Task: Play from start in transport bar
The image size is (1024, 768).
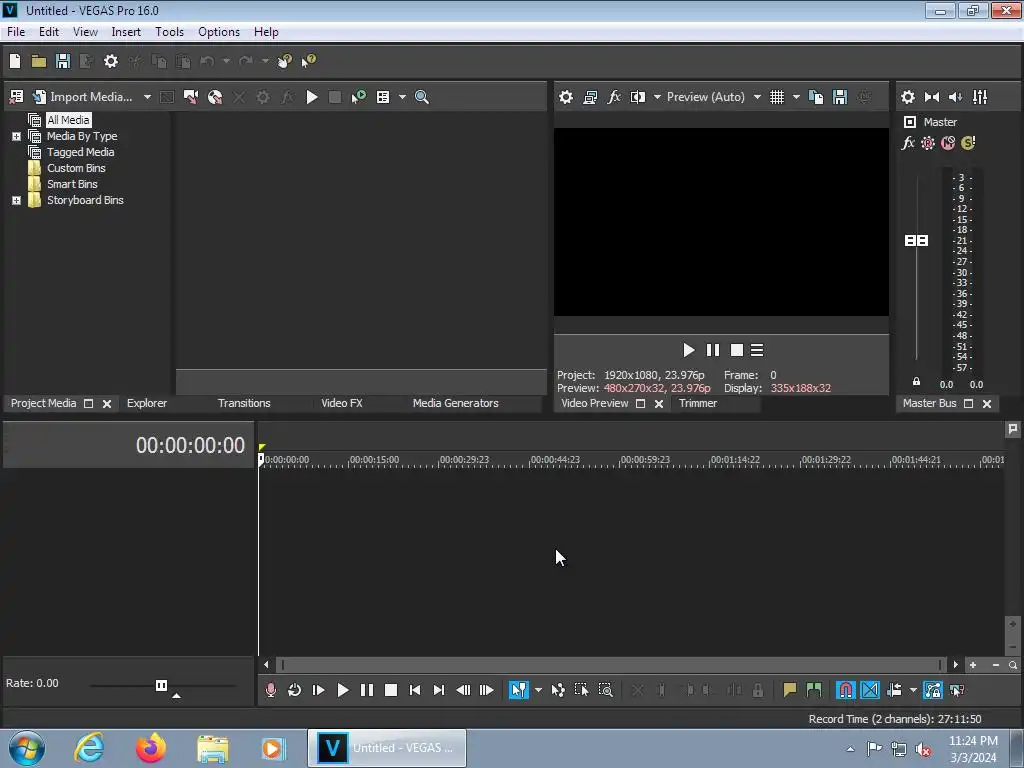Action: pos(319,690)
